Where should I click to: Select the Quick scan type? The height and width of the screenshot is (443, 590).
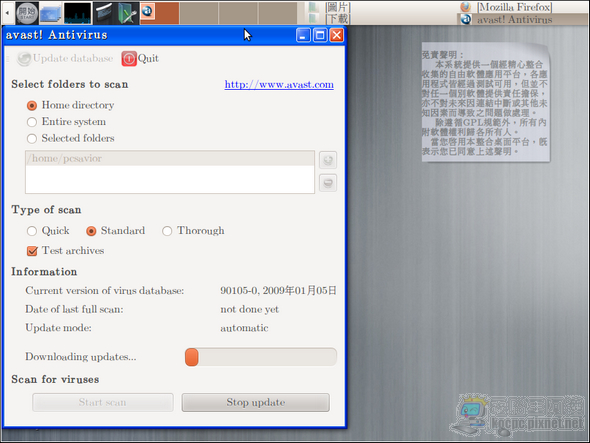[32, 231]
